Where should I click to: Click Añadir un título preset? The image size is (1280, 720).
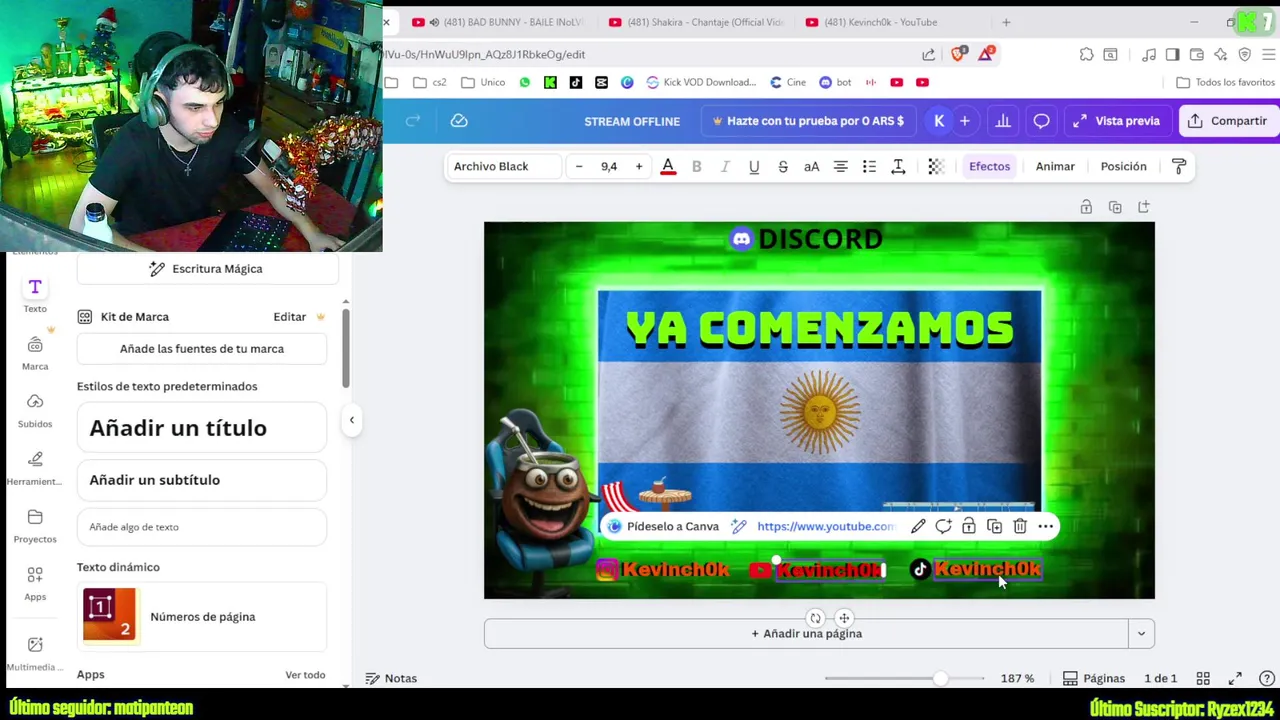pos(202,428)
